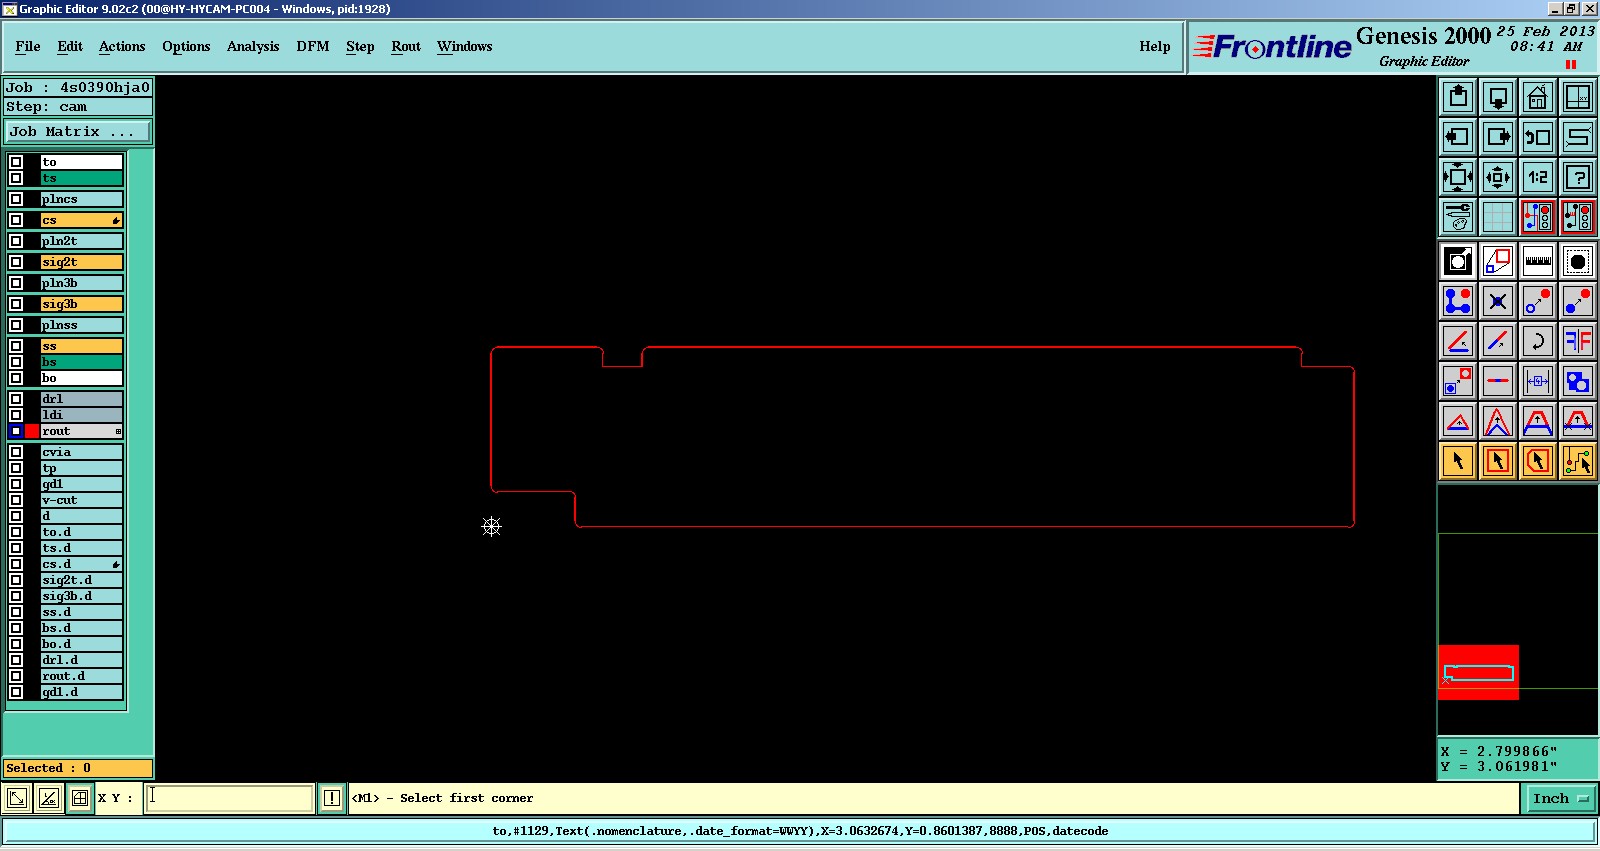
Task: Click the mirror F flip icon
Action: point(1578,341)
